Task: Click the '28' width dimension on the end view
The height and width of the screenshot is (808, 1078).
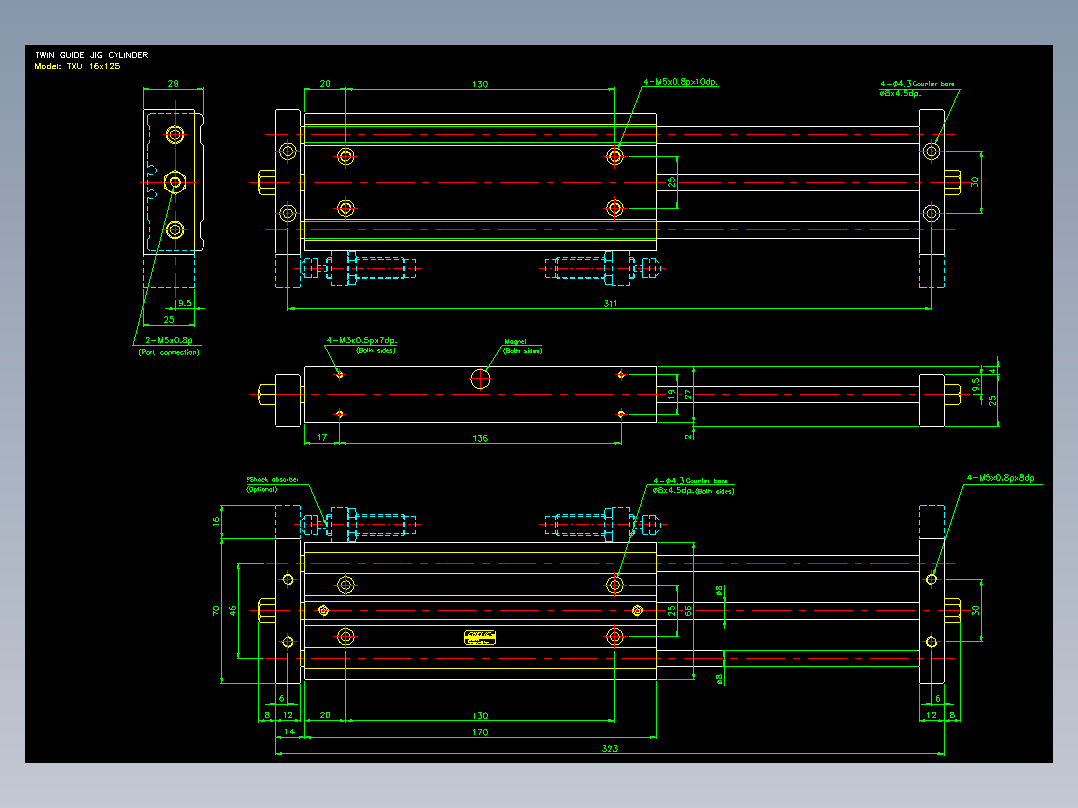Action: (173, 83)
